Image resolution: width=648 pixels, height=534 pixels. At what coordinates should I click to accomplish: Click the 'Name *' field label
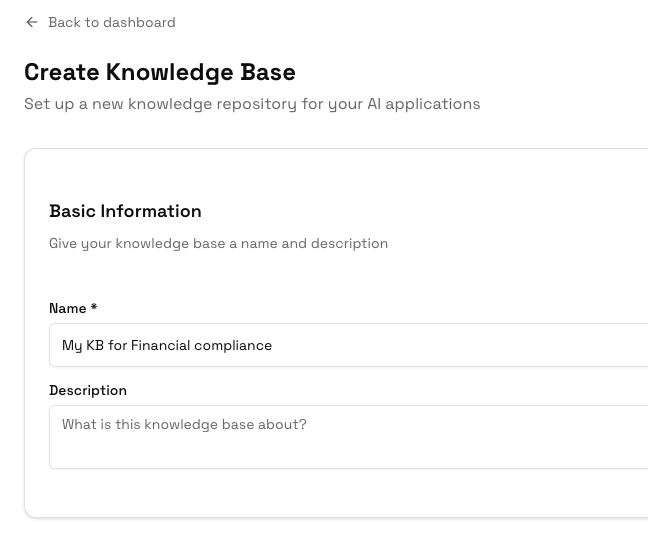click(x=68, y=308)
